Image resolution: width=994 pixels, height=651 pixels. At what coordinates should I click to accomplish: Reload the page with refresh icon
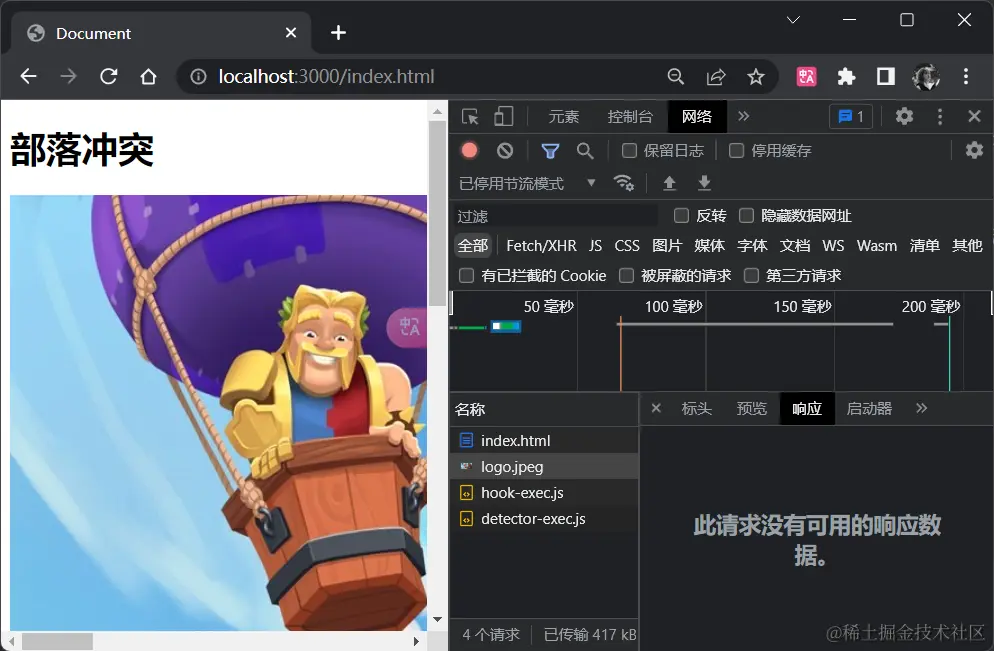point(108,77)
